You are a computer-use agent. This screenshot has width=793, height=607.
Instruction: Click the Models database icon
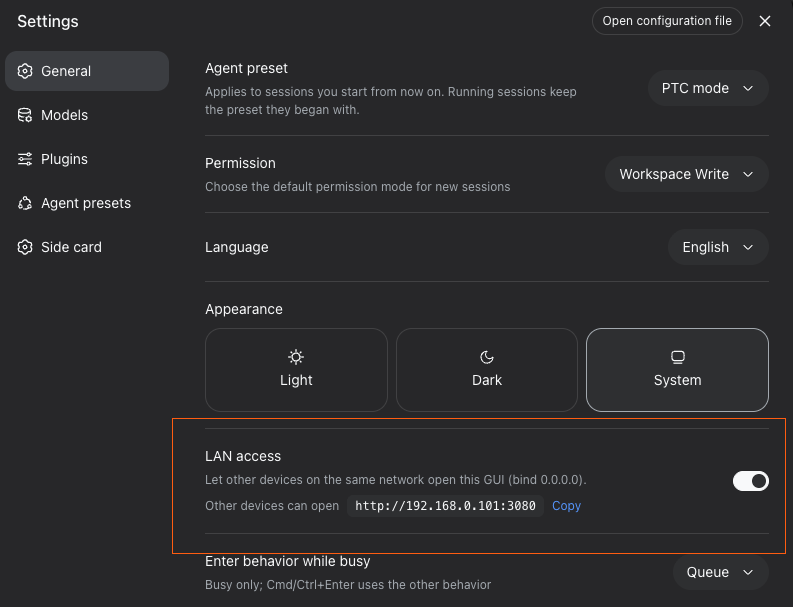point(25,115)
